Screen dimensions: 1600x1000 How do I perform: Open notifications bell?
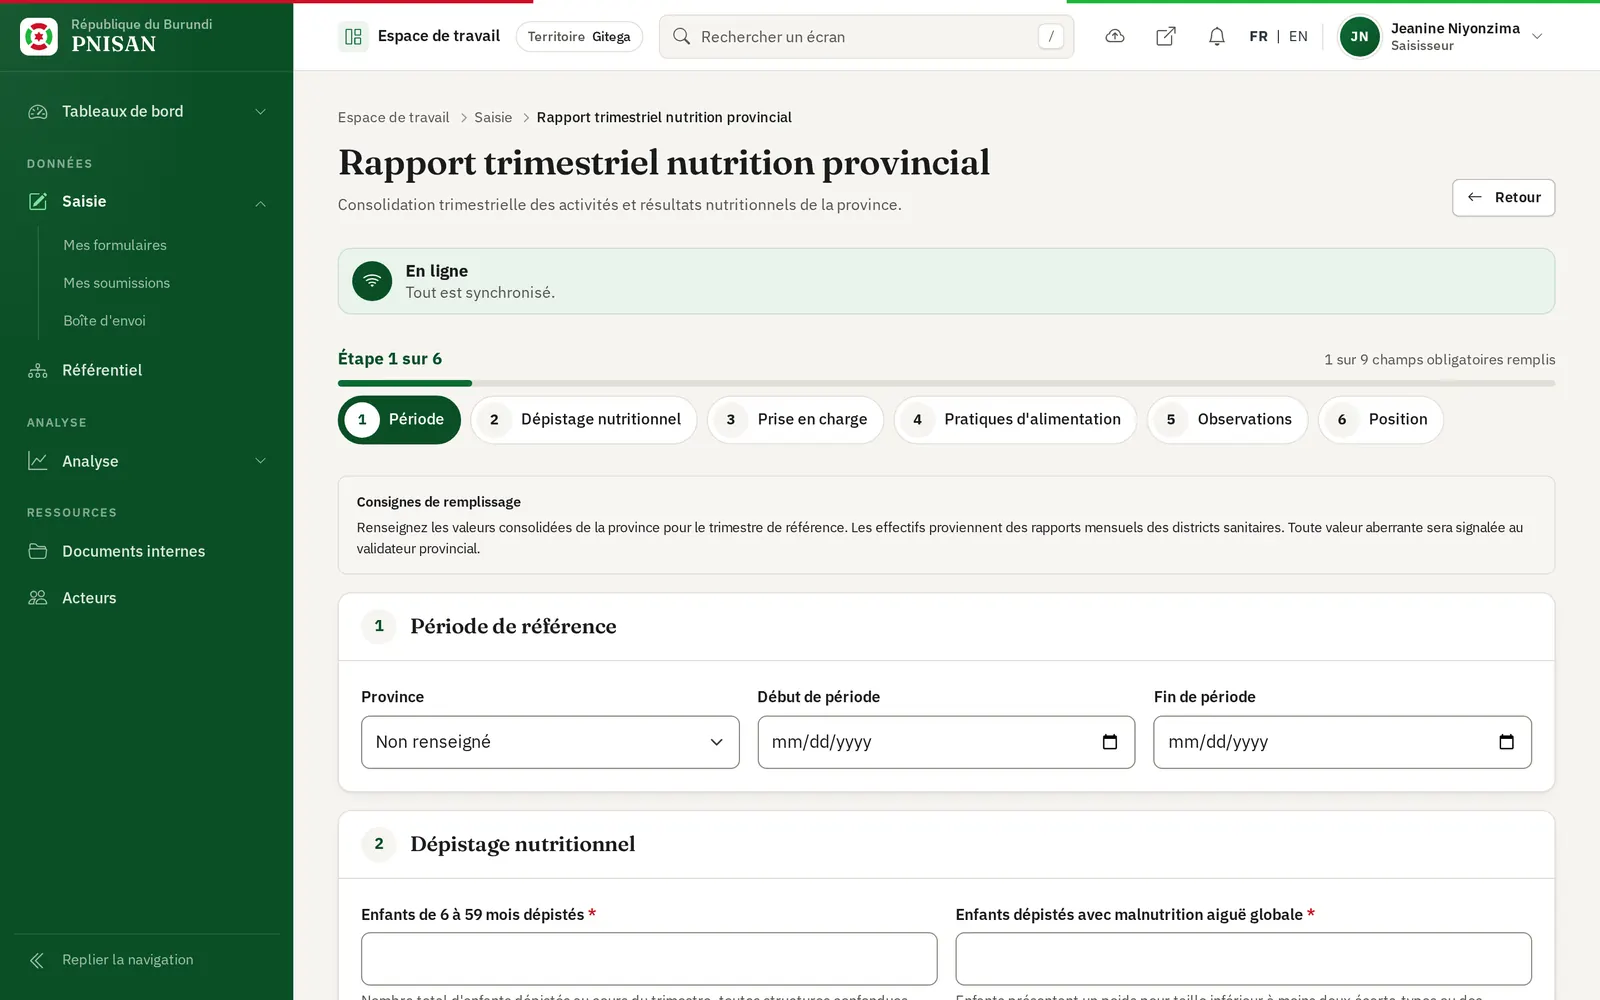1217,37
